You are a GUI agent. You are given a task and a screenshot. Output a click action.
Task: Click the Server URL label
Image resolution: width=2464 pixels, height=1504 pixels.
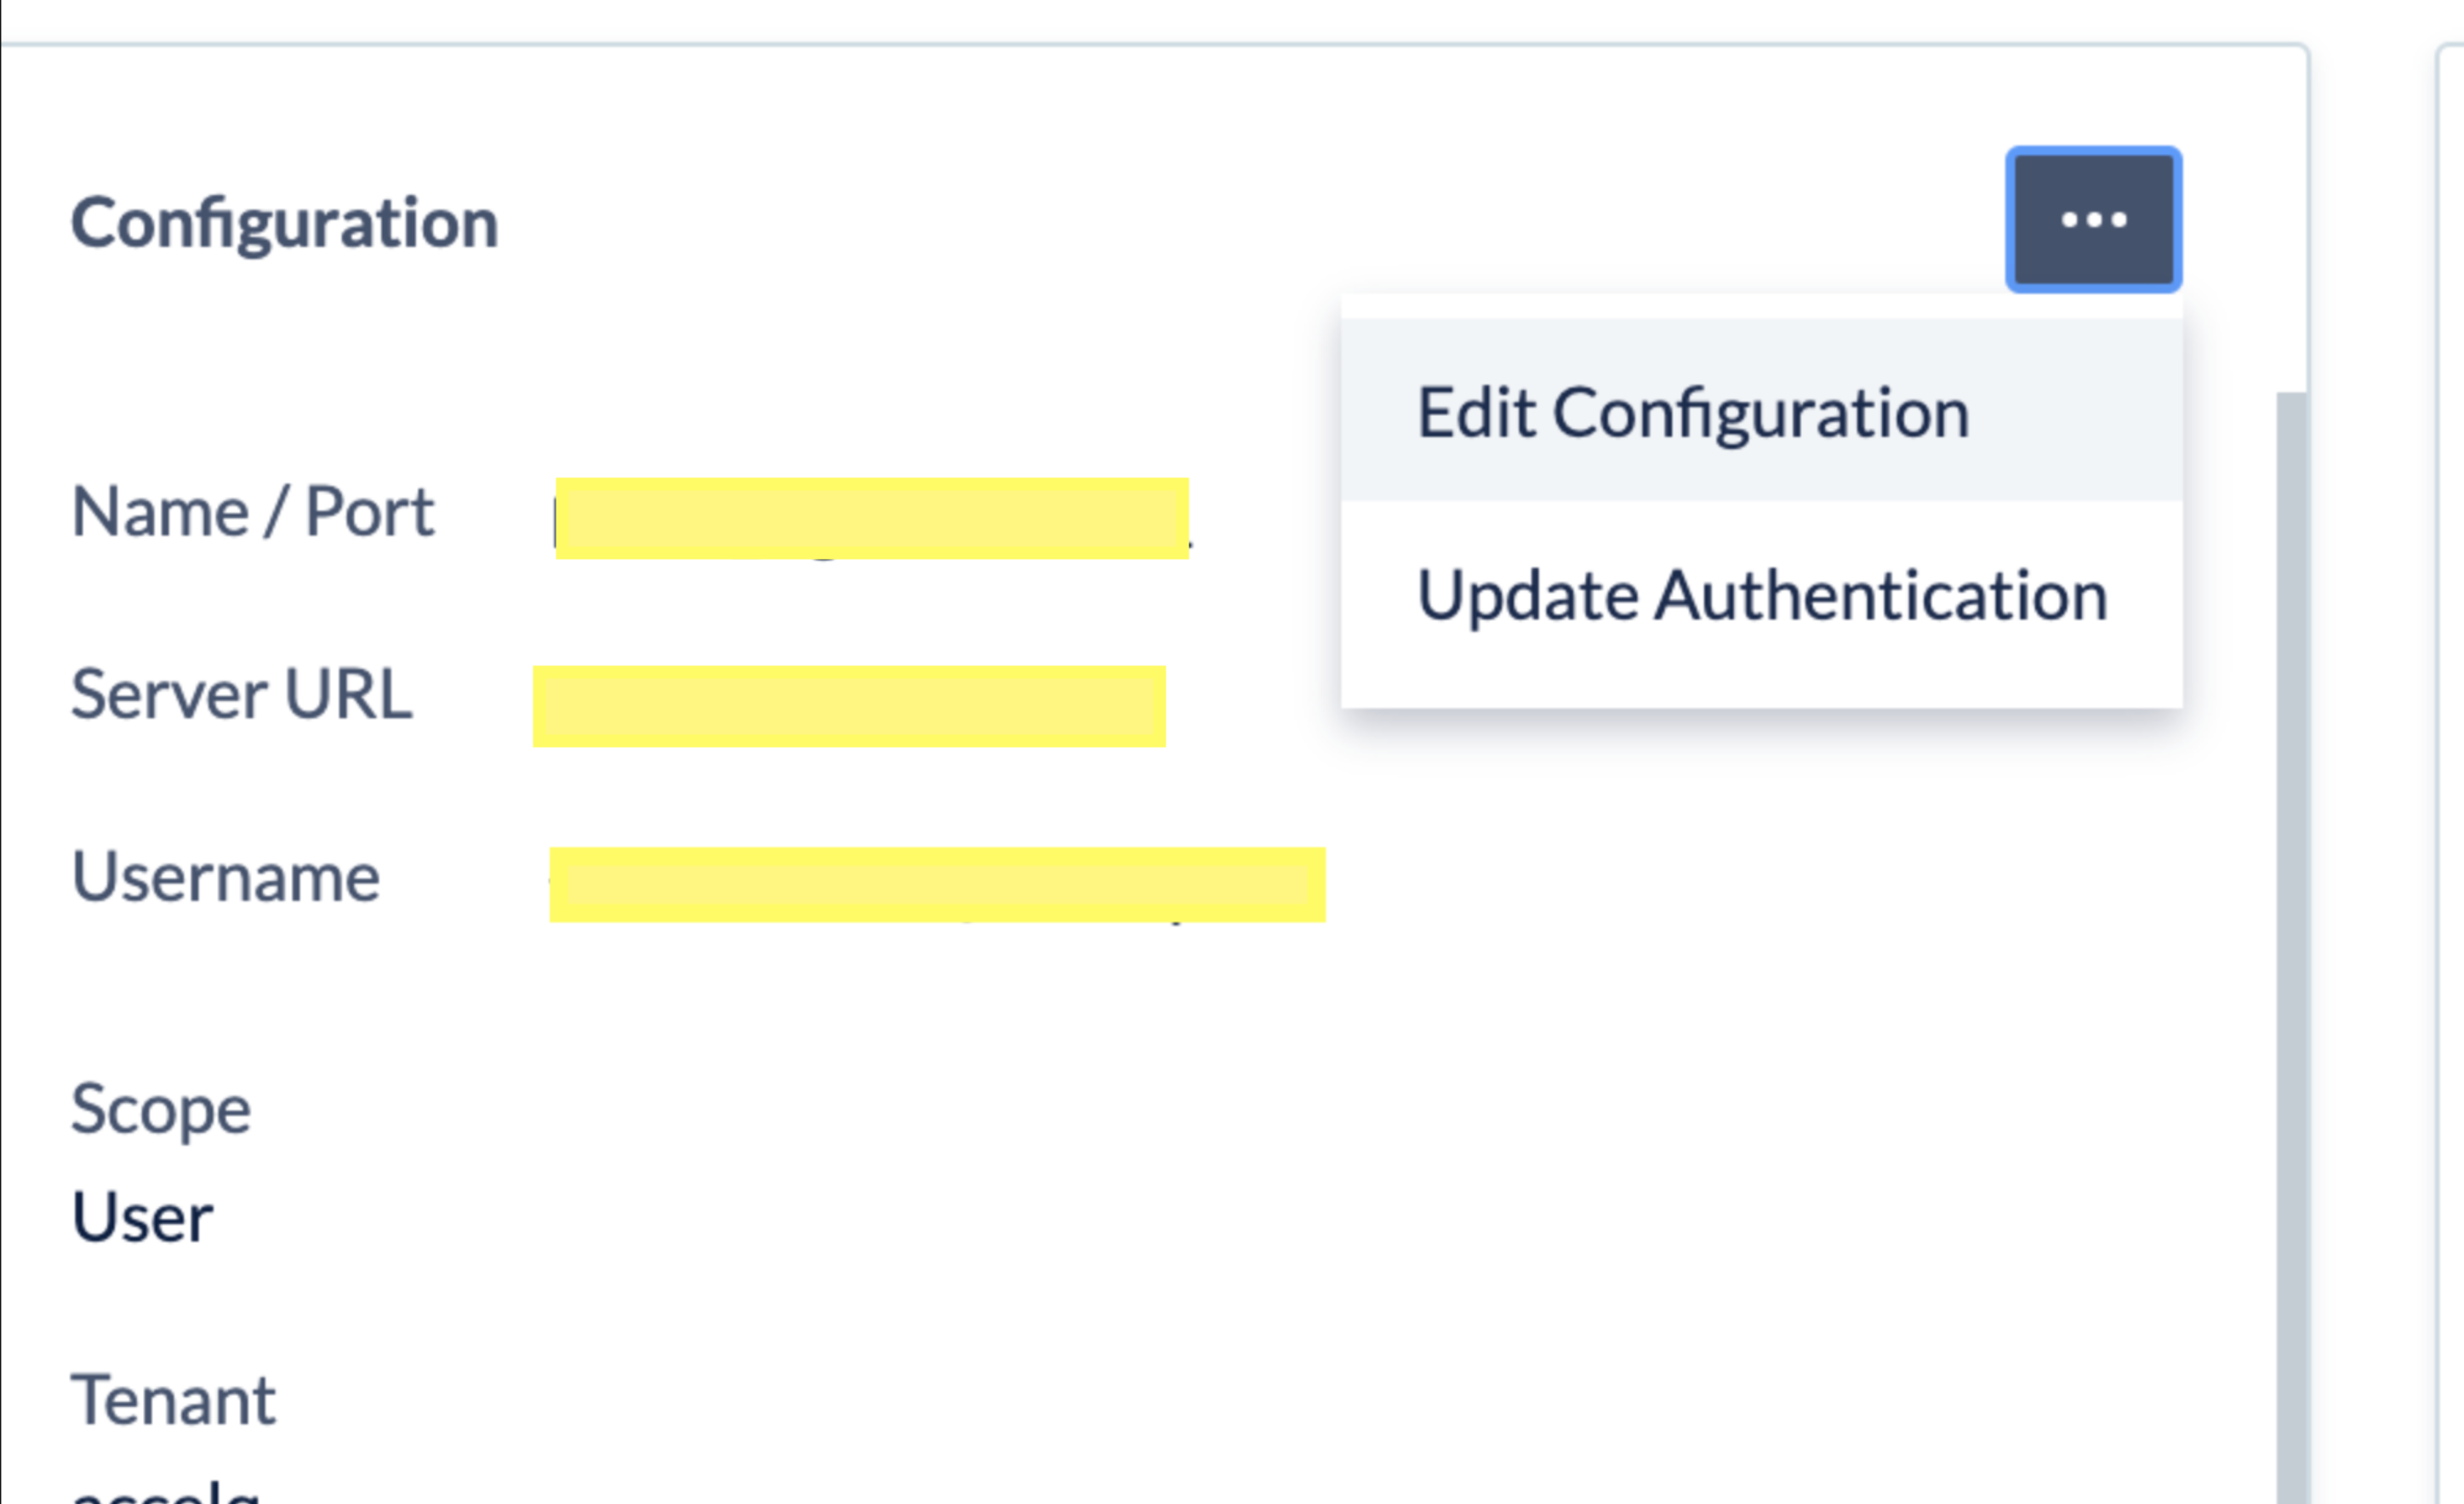click(241, 694)
